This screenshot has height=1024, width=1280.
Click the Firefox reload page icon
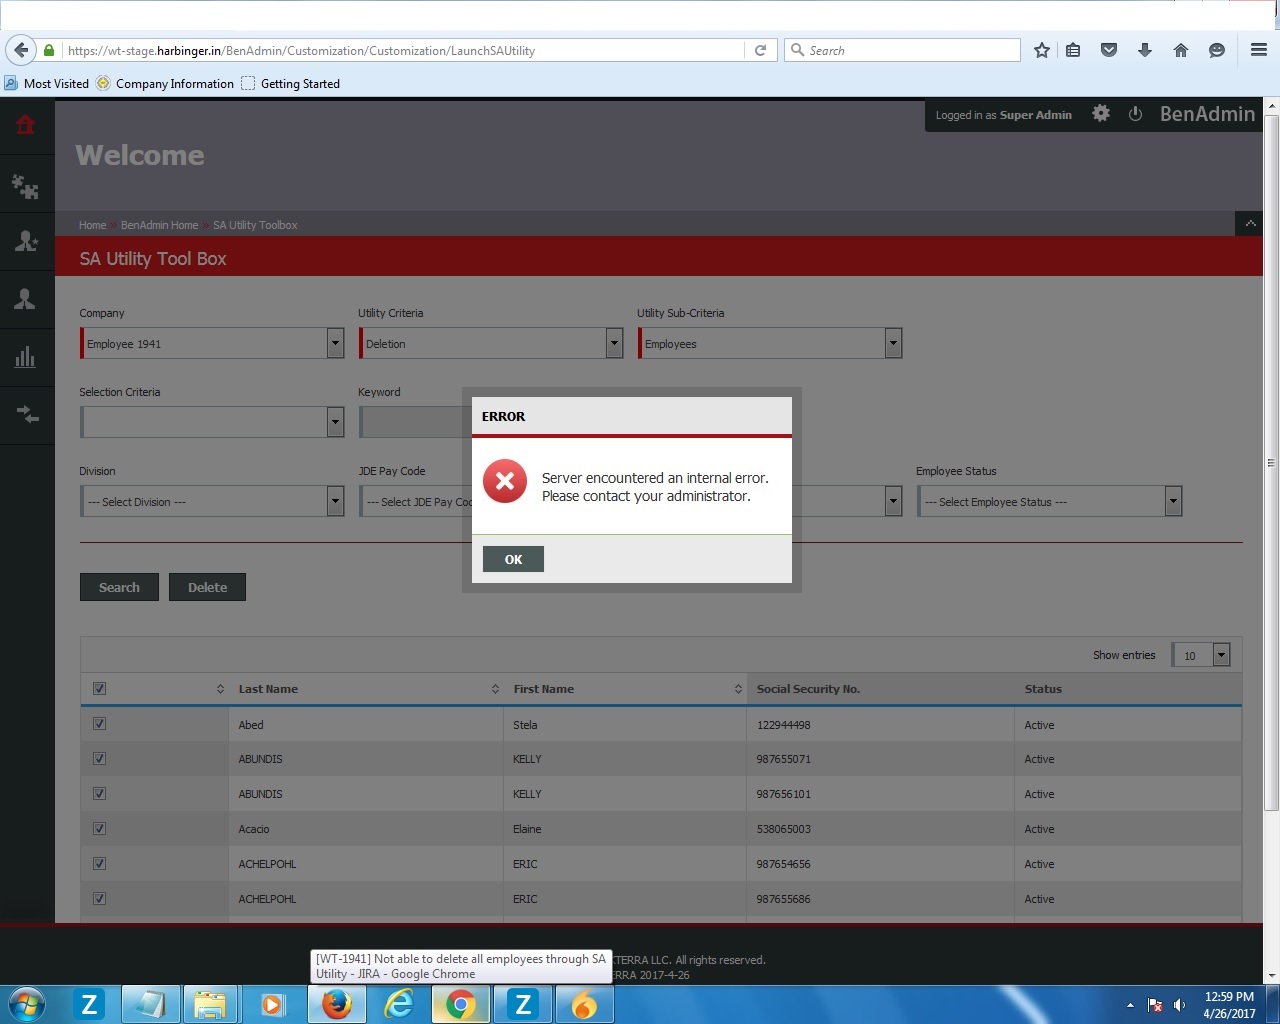760,50
